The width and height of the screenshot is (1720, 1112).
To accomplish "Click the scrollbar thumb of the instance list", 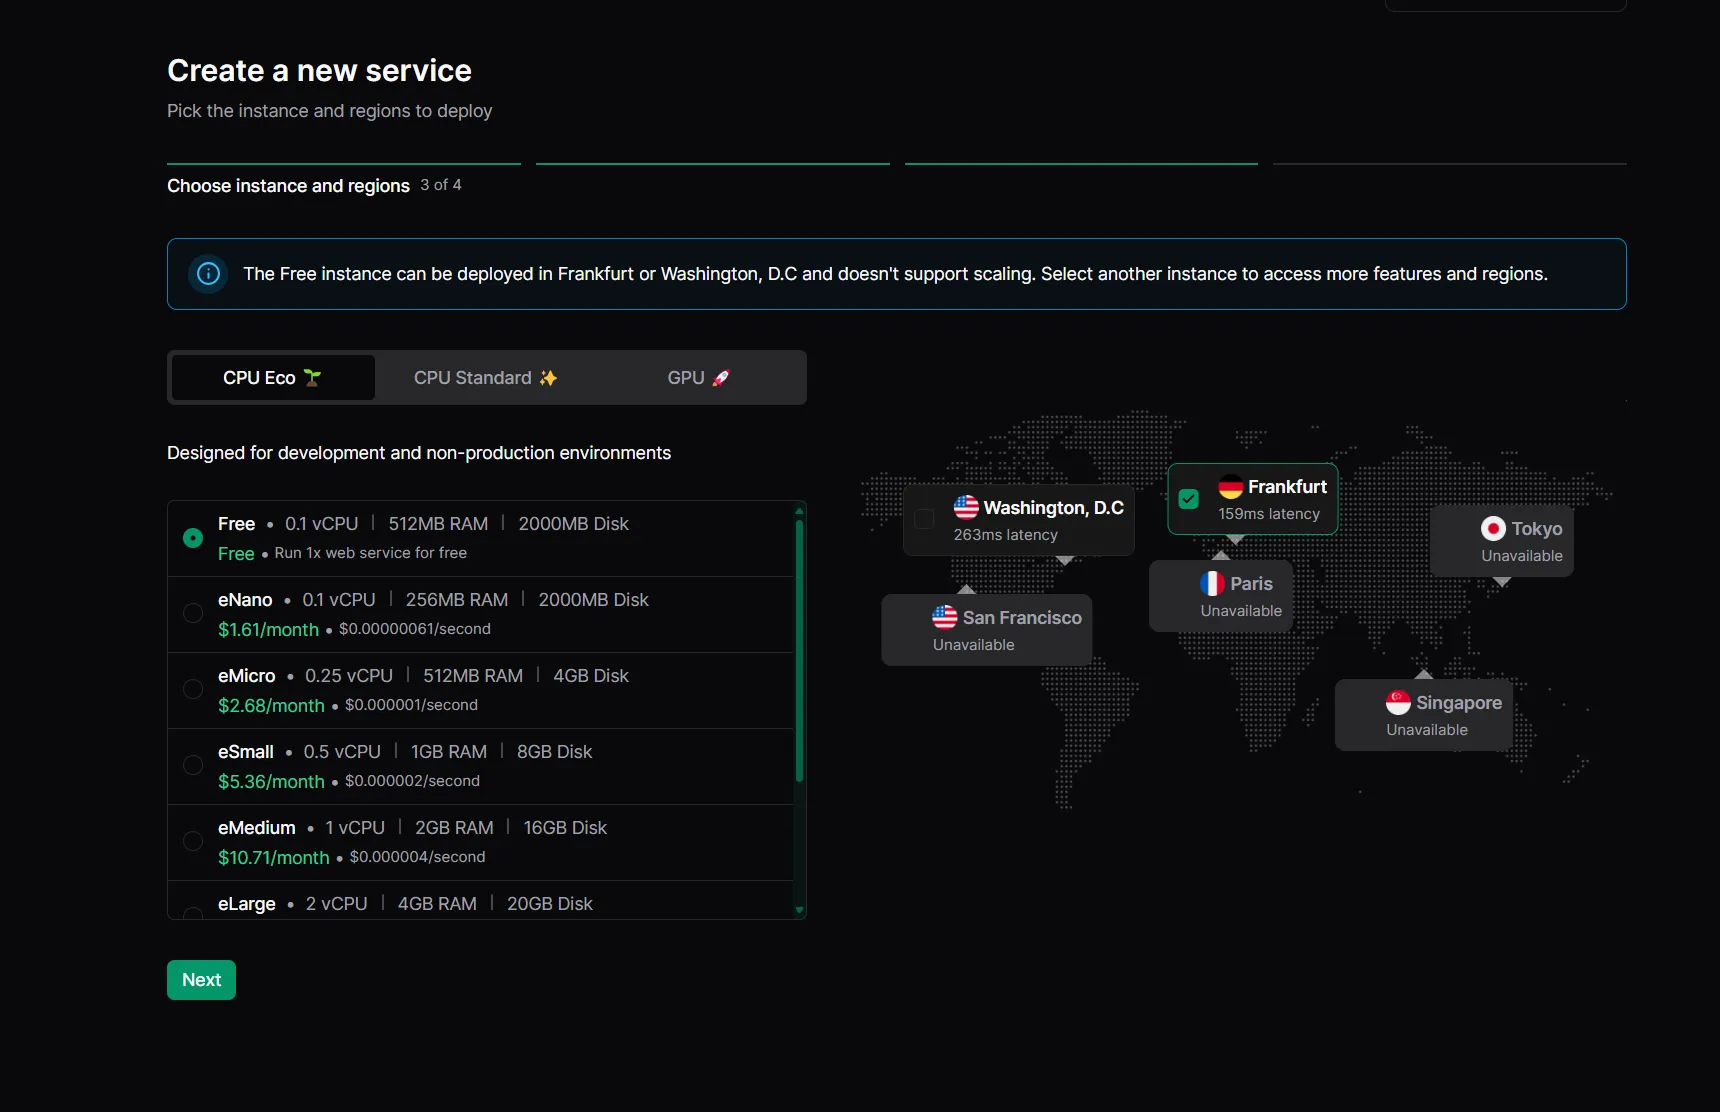I will (799, 650).
